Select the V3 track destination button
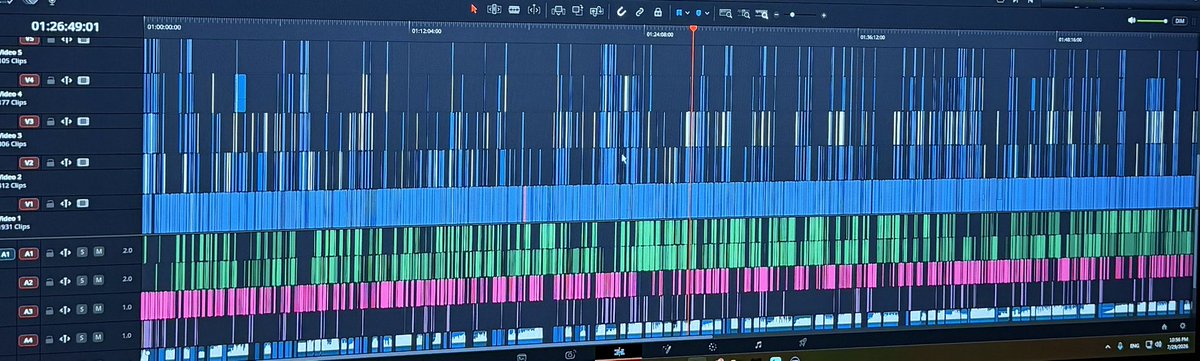 tap(29, 121)
